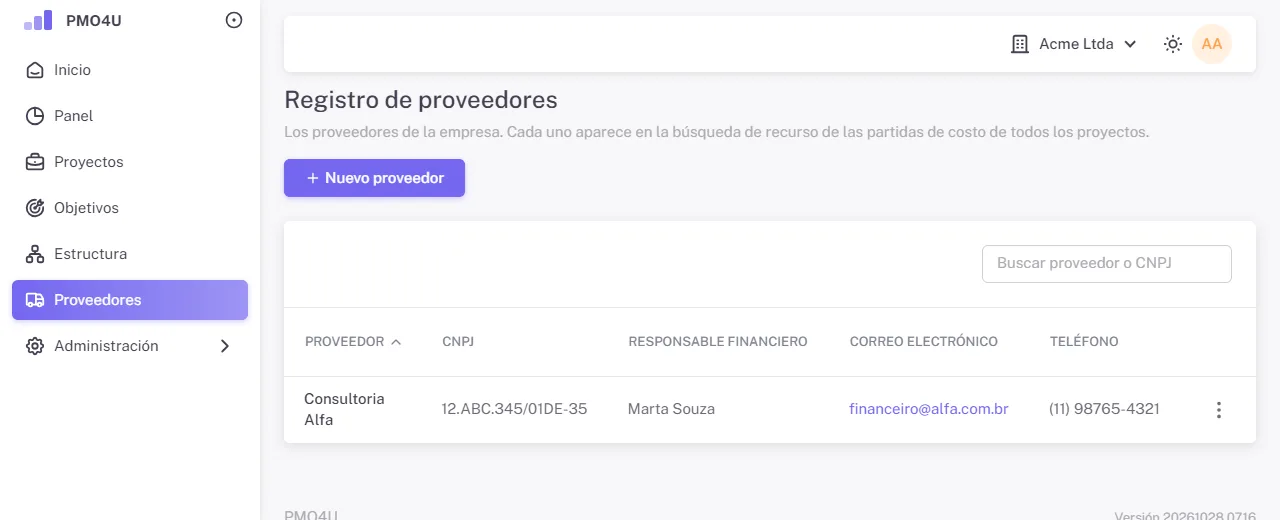
Task: Click the Administración menu label
Action: pos(106,346)
